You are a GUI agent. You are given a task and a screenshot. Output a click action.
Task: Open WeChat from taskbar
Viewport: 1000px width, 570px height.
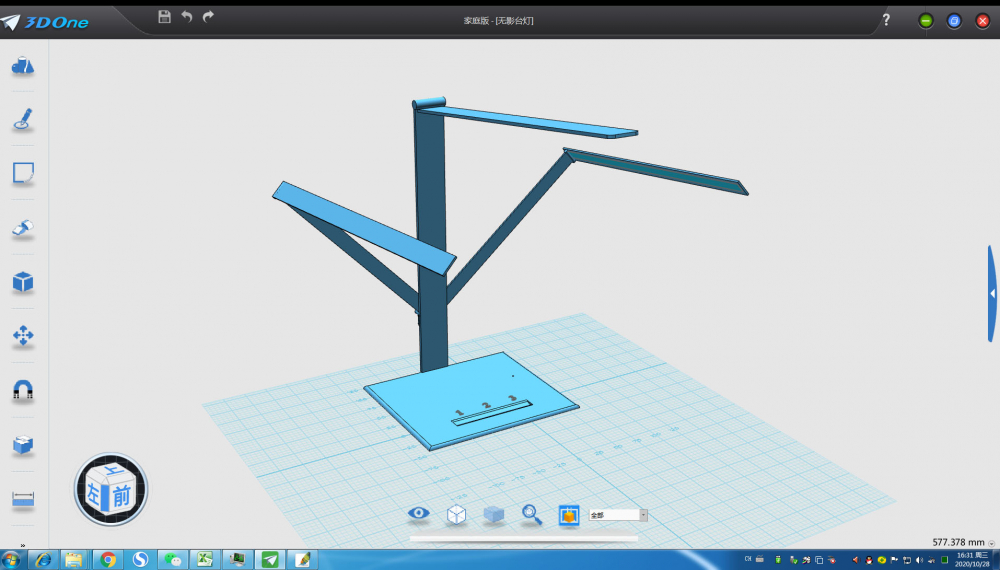point(172,560)
